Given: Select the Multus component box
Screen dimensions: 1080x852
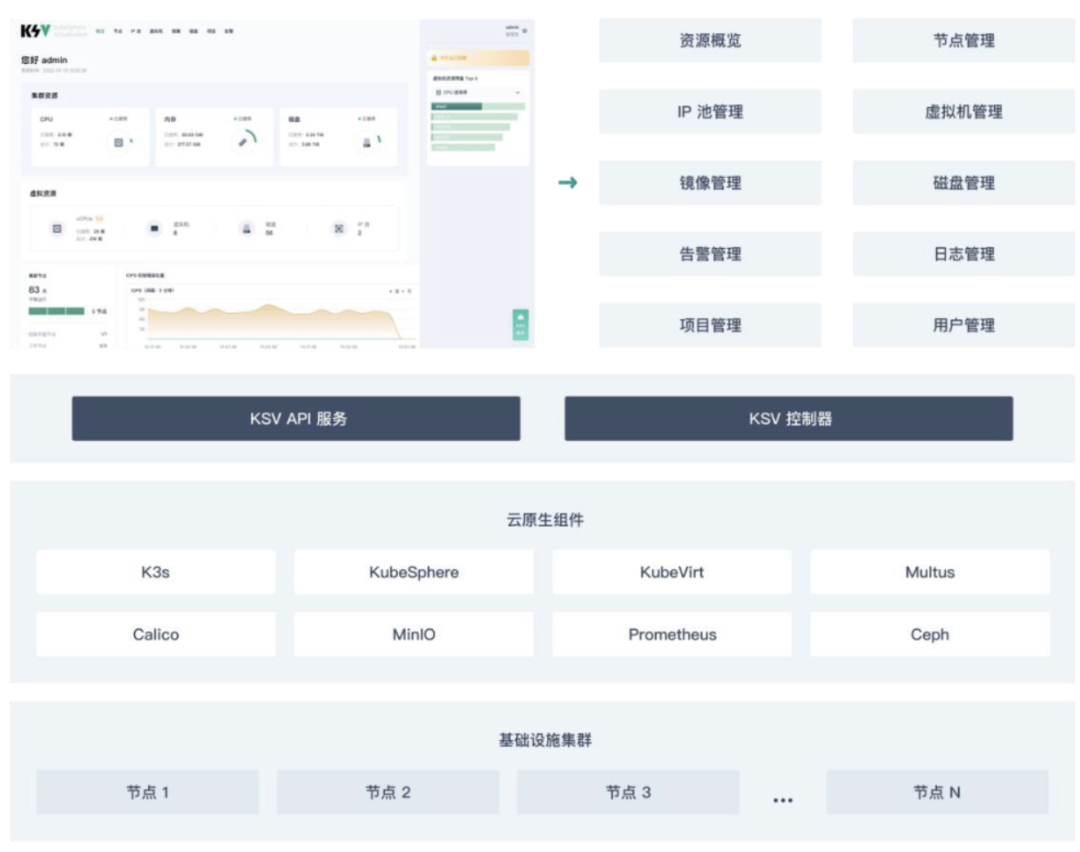Looking at the screenshot, I should click(x=930, y=572).
